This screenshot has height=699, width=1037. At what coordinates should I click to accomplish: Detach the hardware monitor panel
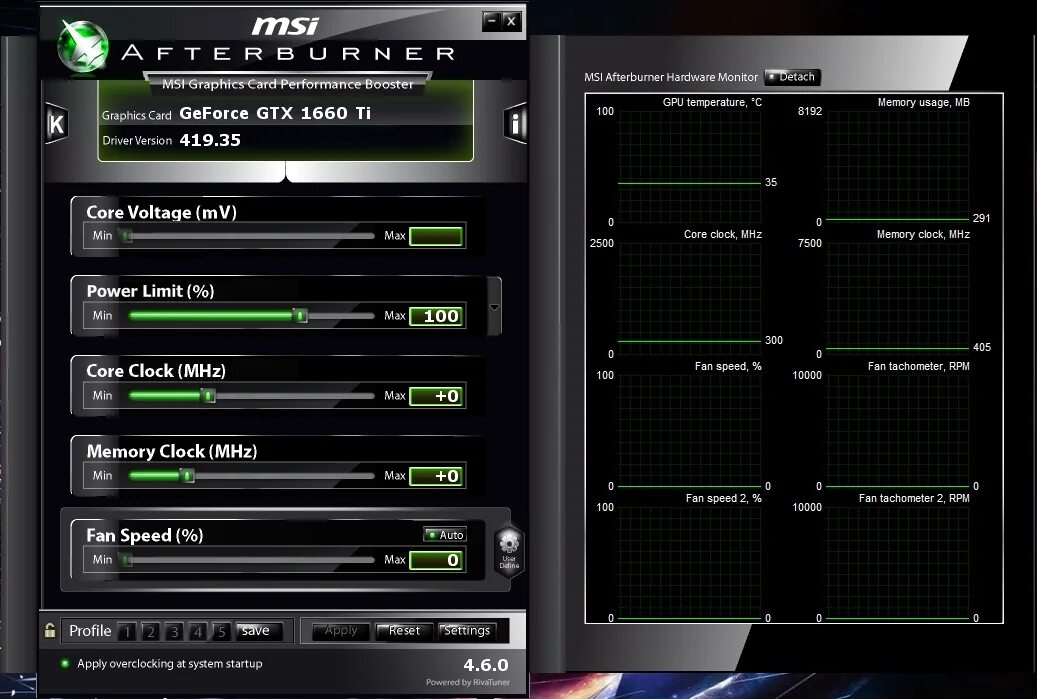tap(792, 77)
